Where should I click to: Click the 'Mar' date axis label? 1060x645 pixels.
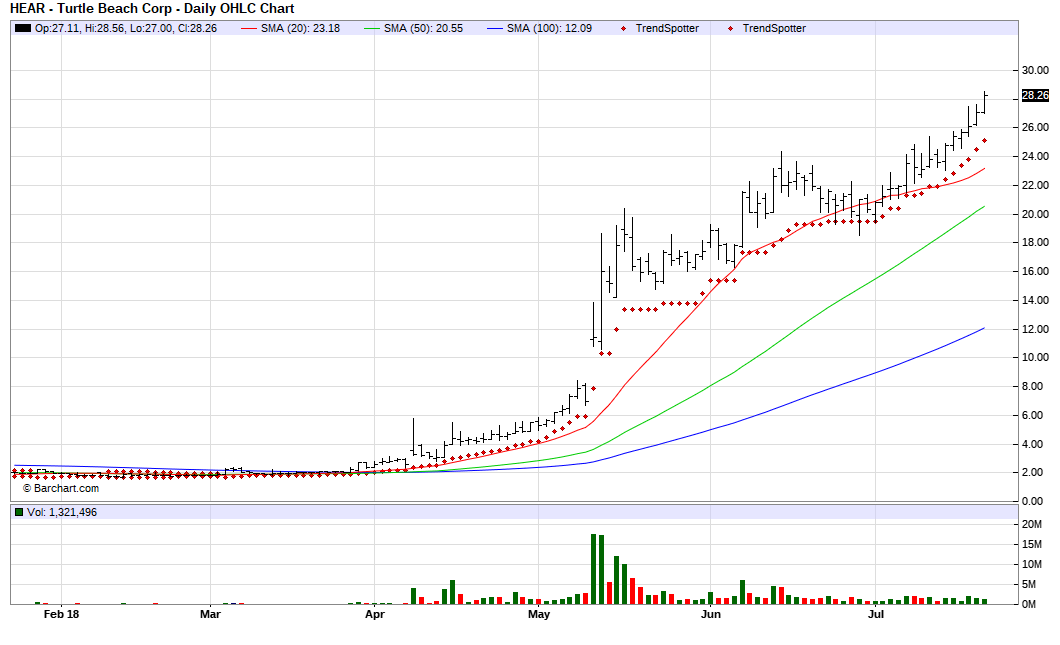[x=210, y=615]
